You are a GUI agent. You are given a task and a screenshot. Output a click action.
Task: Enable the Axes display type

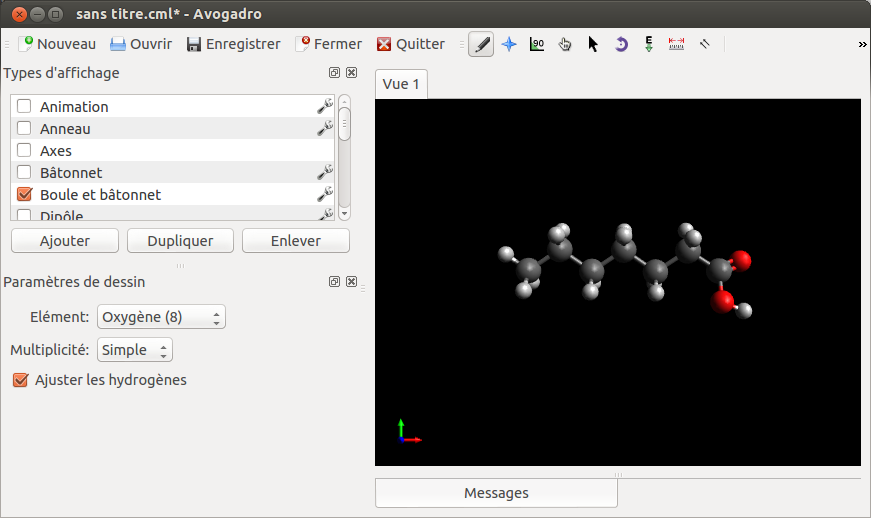pos(24,150)
